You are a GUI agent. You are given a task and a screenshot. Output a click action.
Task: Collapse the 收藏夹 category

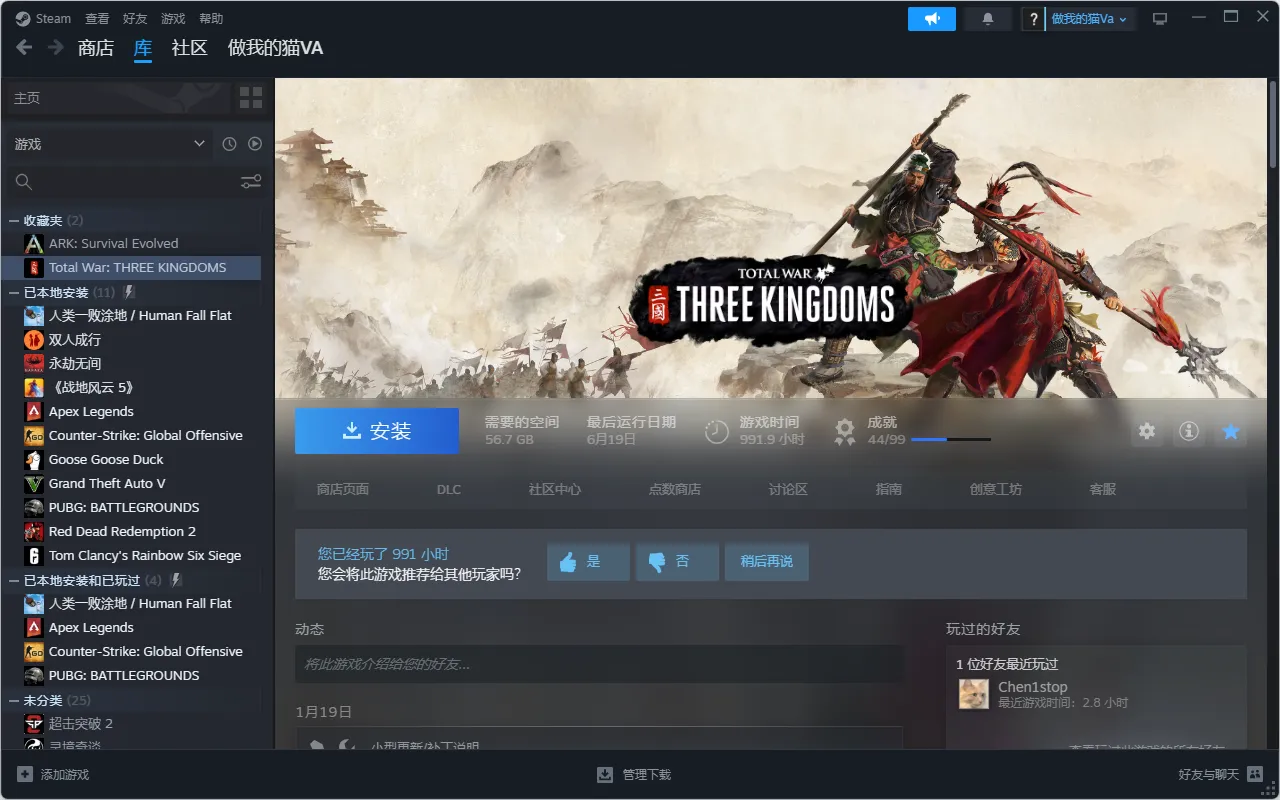14,220
